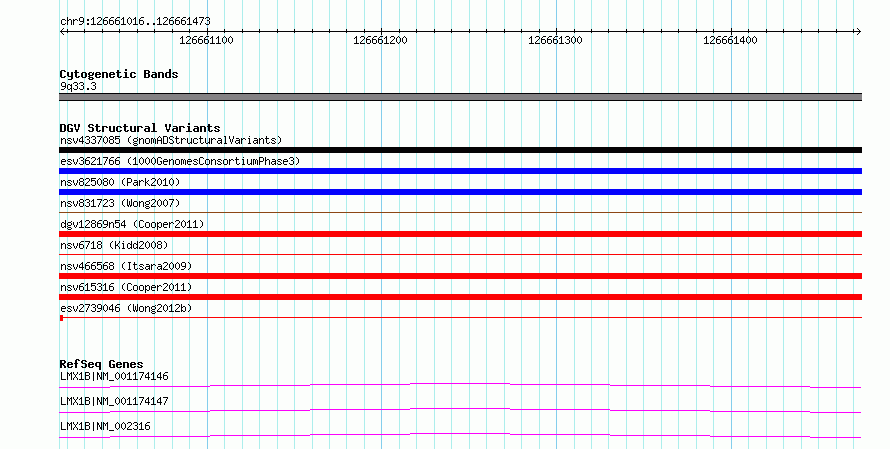Click the red dgv12869n54 variant bar
The height and width of the screenshot is (449, 890).
click(x=460, y=234)
